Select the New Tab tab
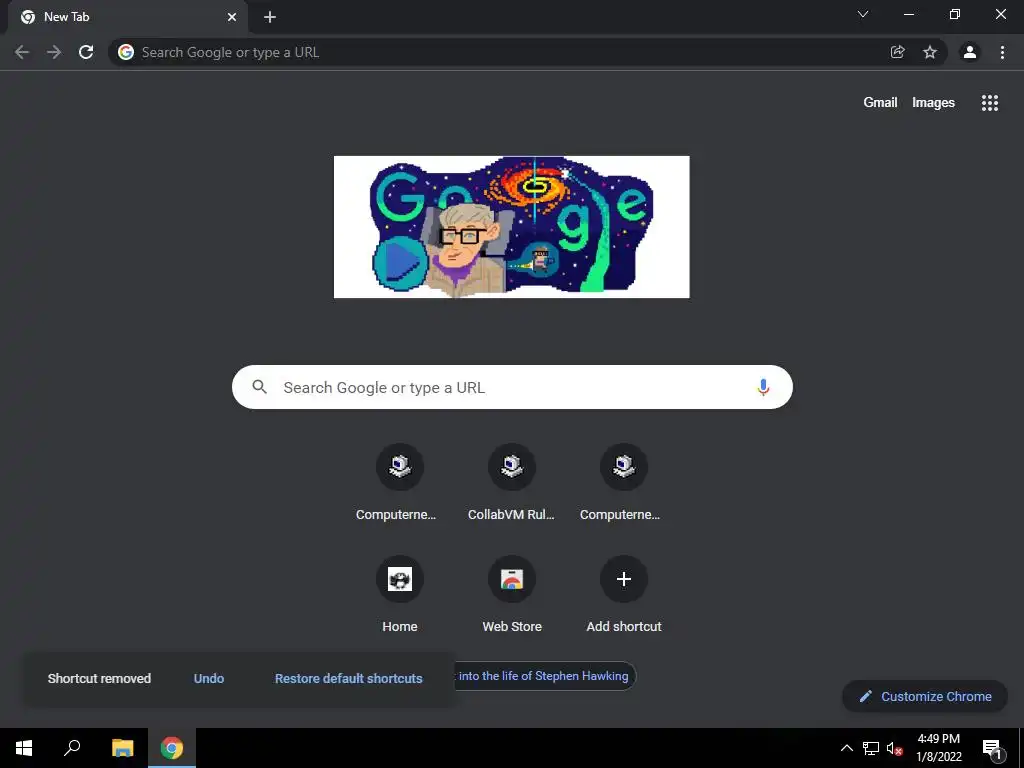Screen dimensions: 1024x768 point(127,17)
